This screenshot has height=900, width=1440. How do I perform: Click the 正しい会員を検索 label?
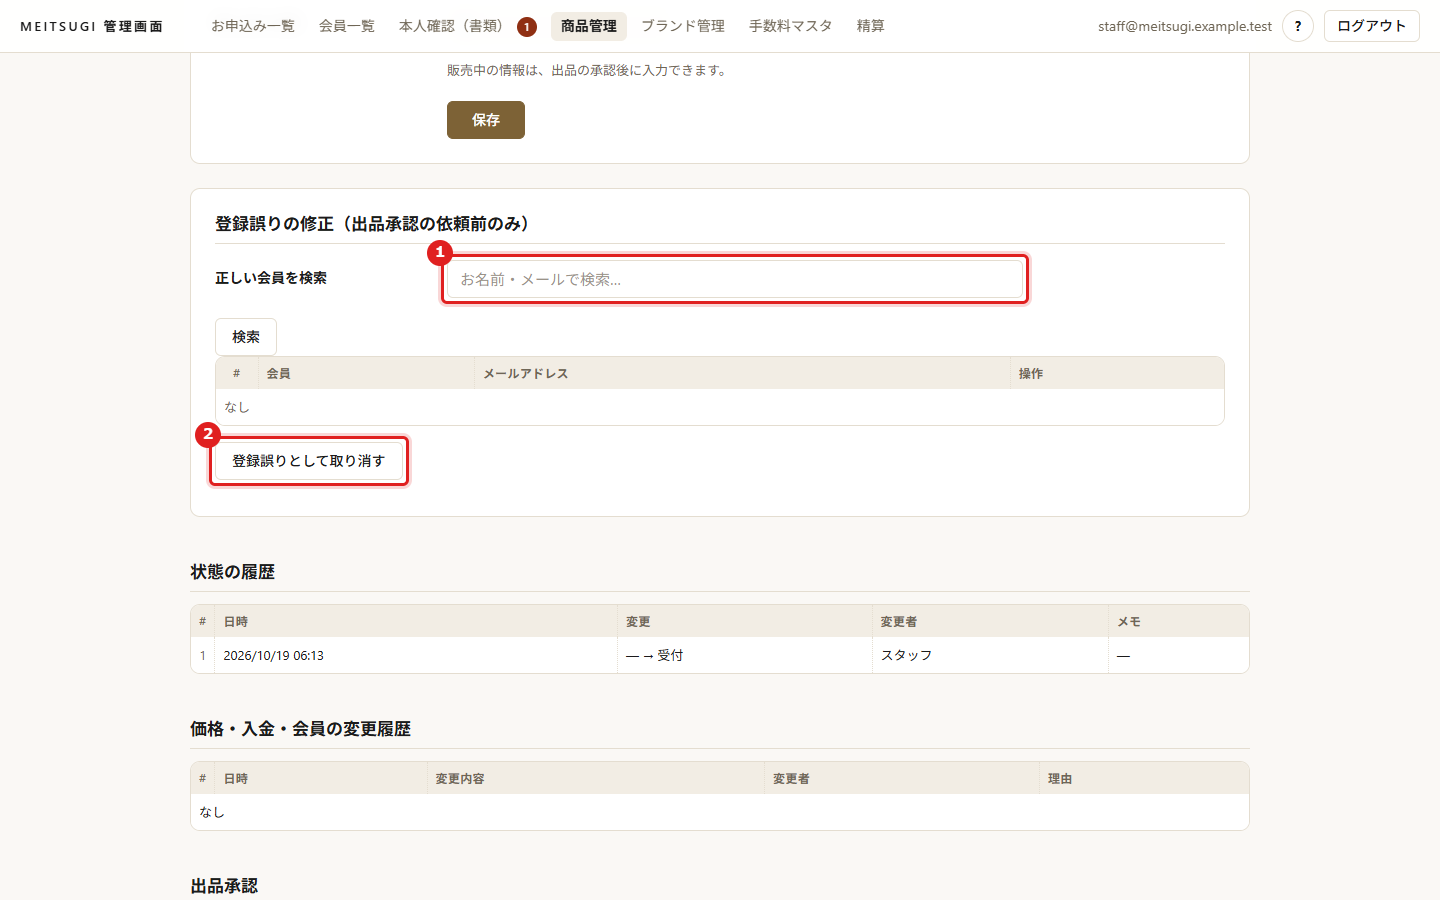[271, 278]
